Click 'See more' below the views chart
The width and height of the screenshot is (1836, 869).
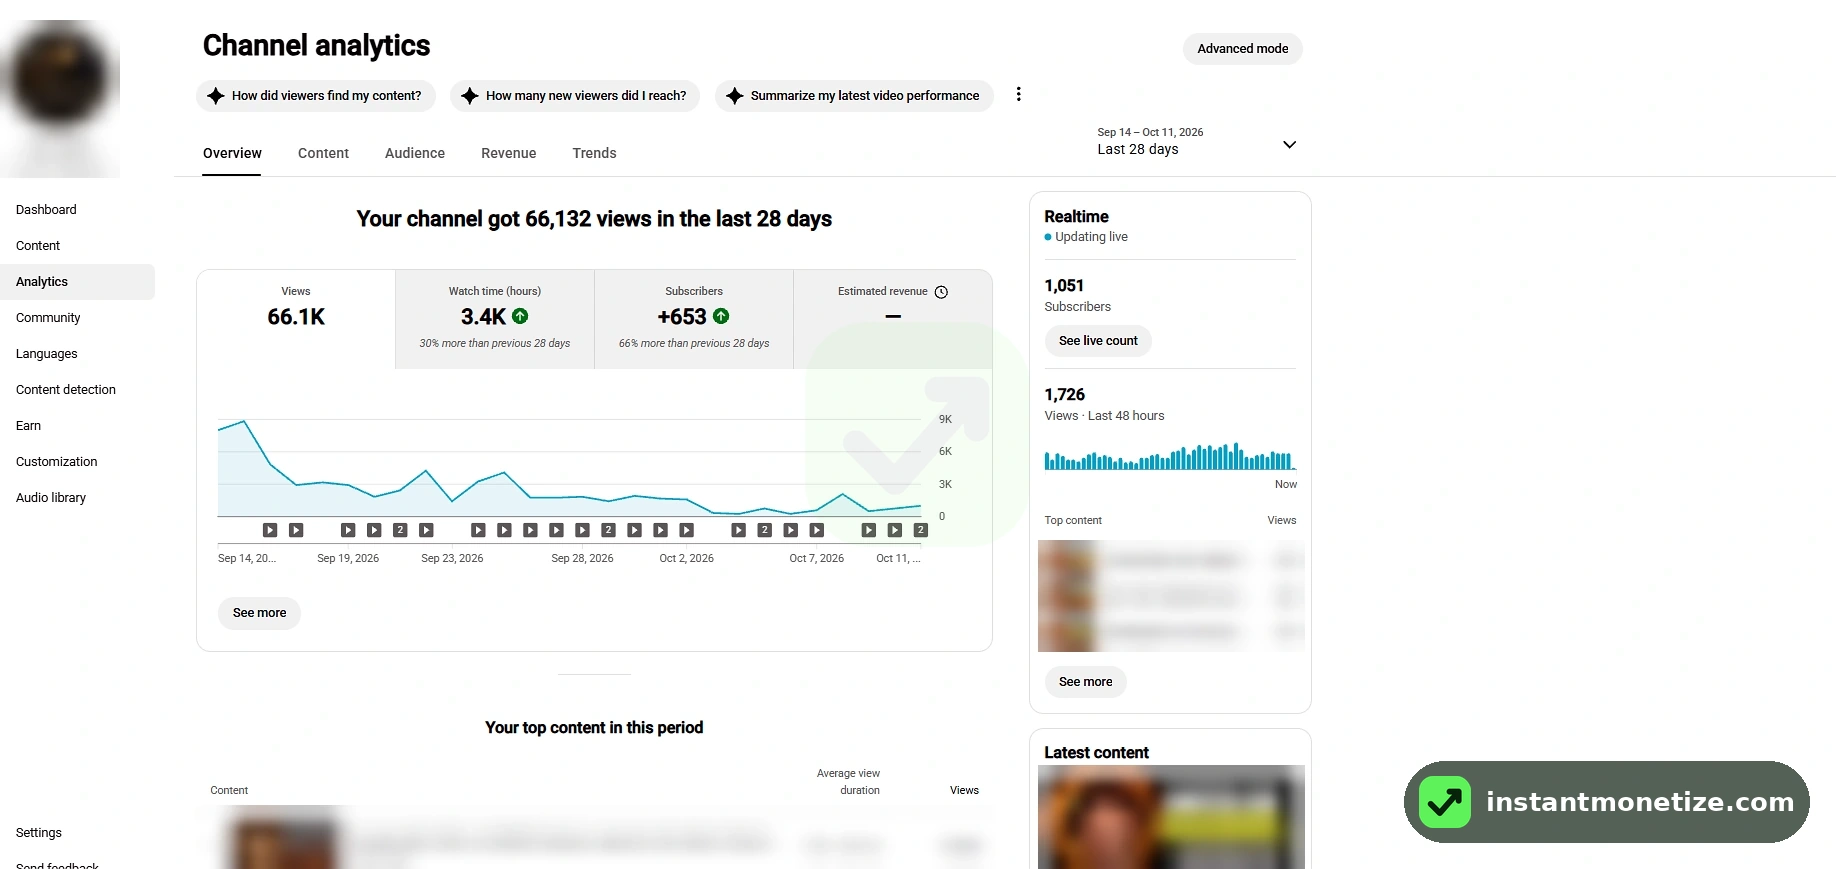(259, 613)
